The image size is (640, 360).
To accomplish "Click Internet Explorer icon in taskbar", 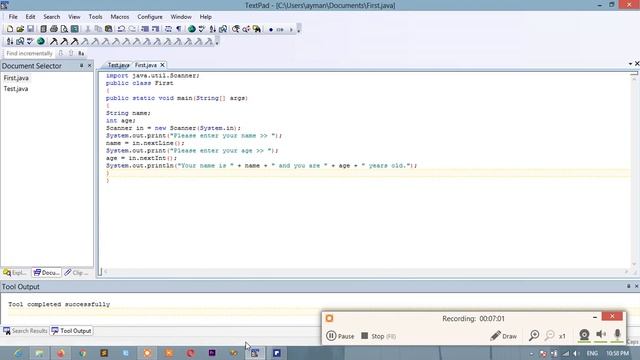I will [x=18, y=353].
